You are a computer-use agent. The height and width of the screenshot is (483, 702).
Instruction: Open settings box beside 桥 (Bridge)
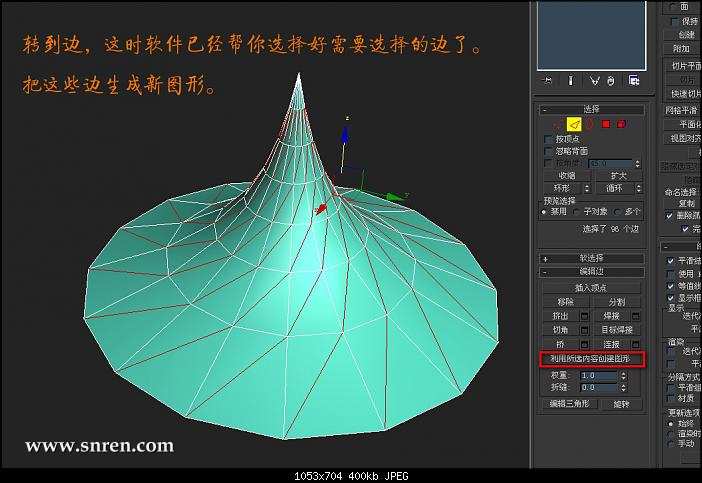pos(584,345)
